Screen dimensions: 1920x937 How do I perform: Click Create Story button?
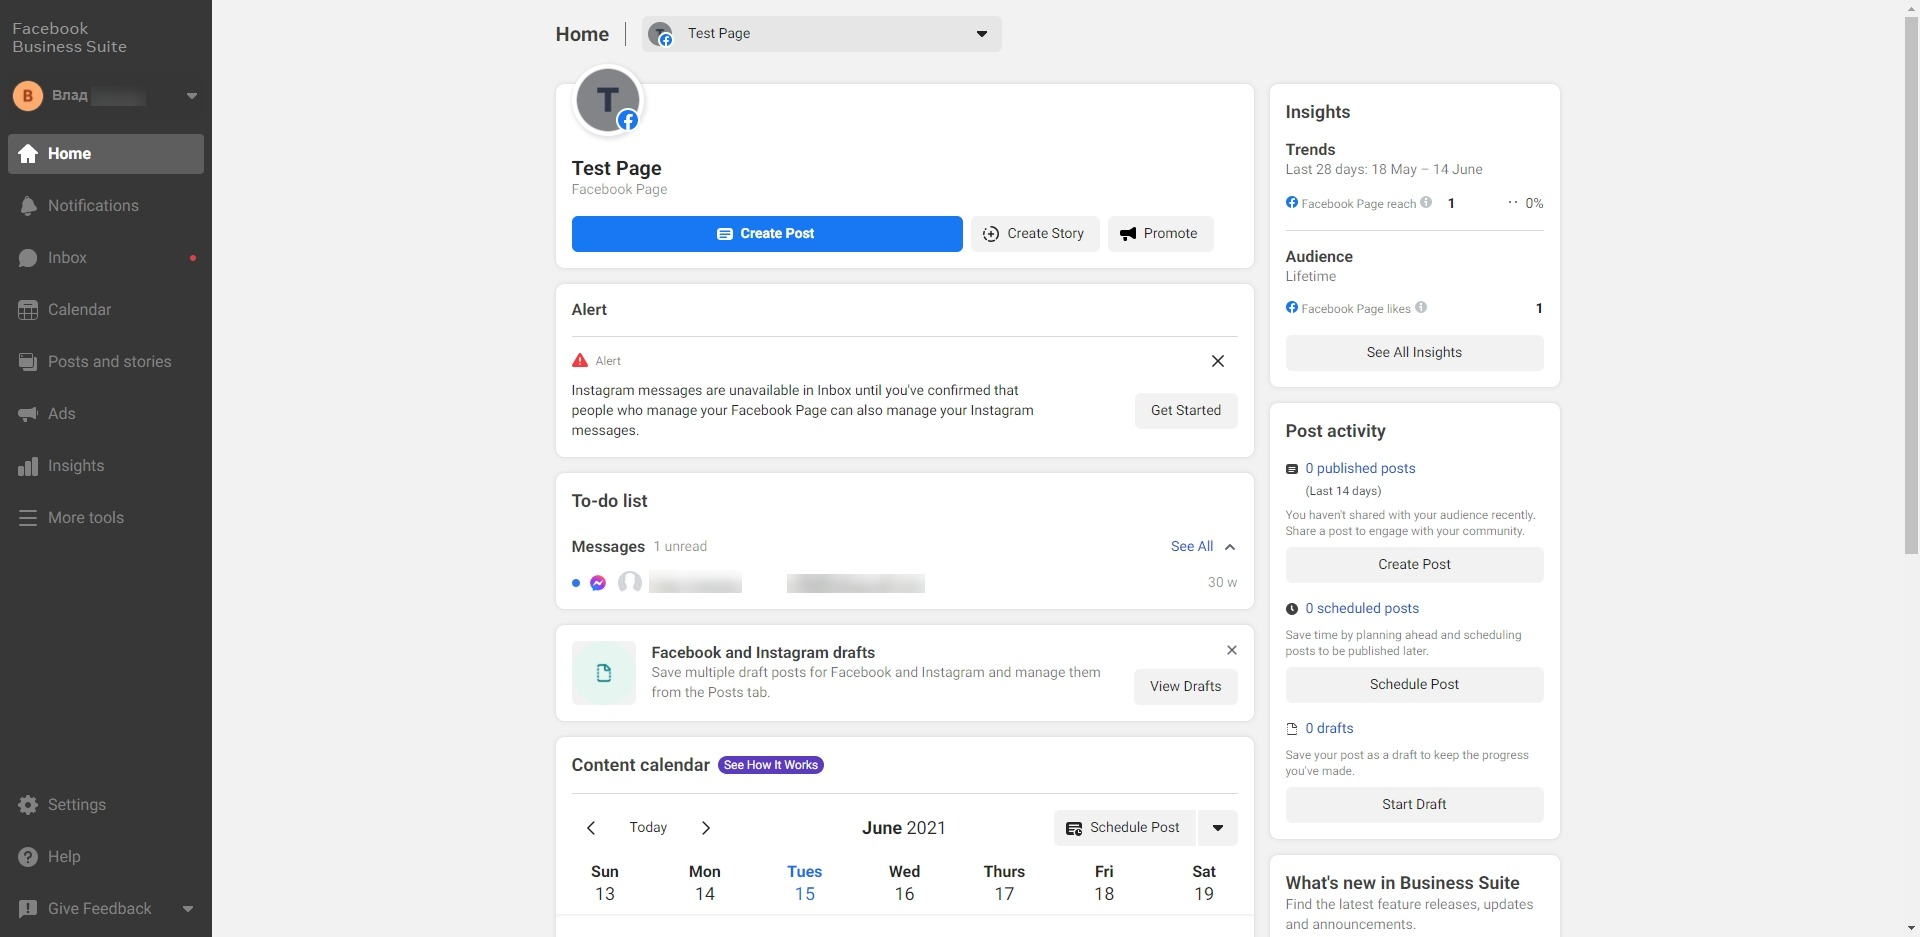pos(1035,234)
